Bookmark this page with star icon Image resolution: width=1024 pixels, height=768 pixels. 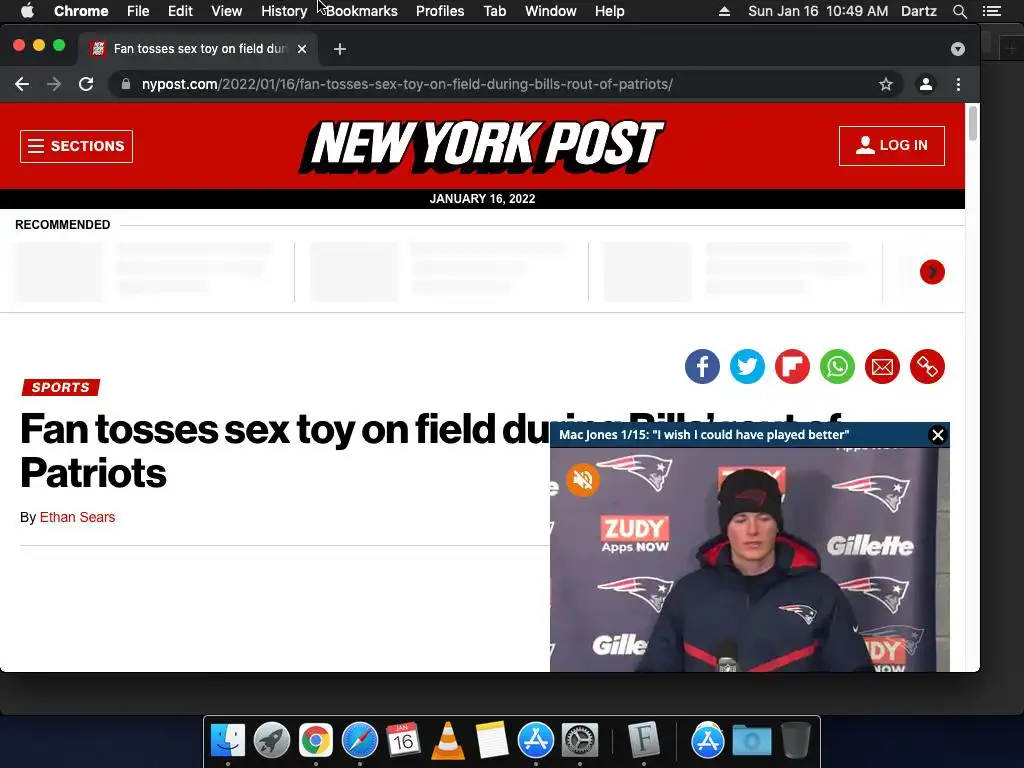(886, 84)
